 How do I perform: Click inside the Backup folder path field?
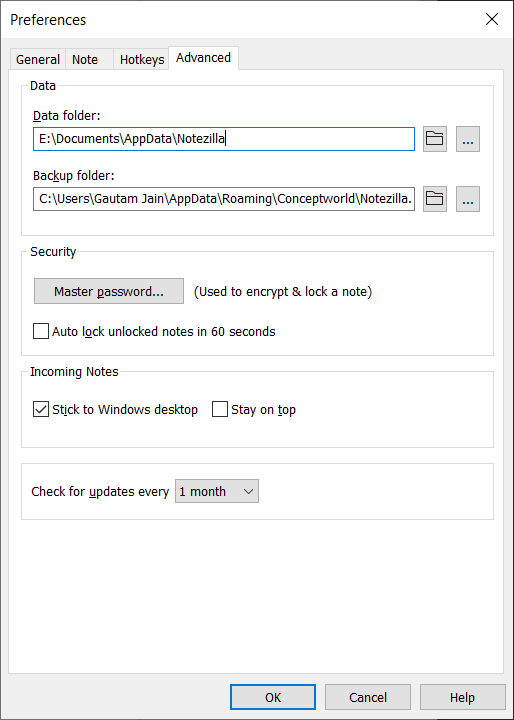[224, 199]
